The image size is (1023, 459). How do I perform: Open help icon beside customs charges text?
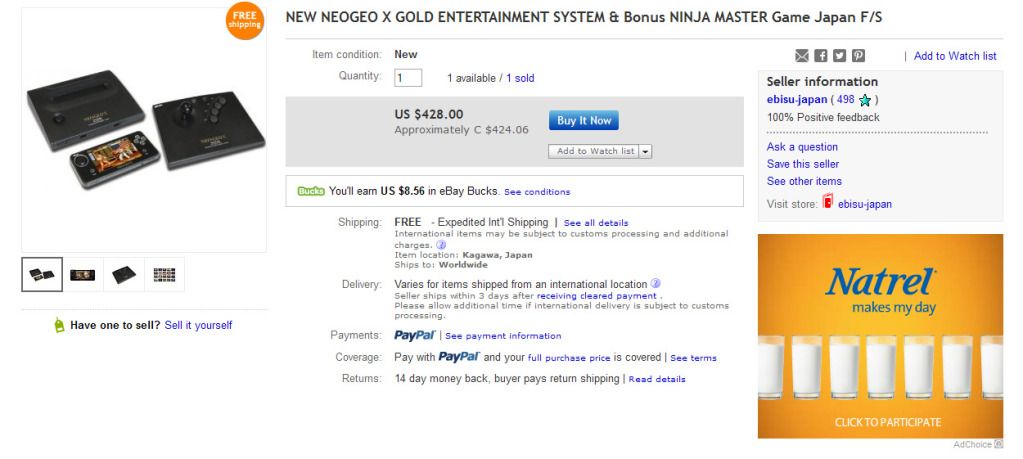coord(441,244)
